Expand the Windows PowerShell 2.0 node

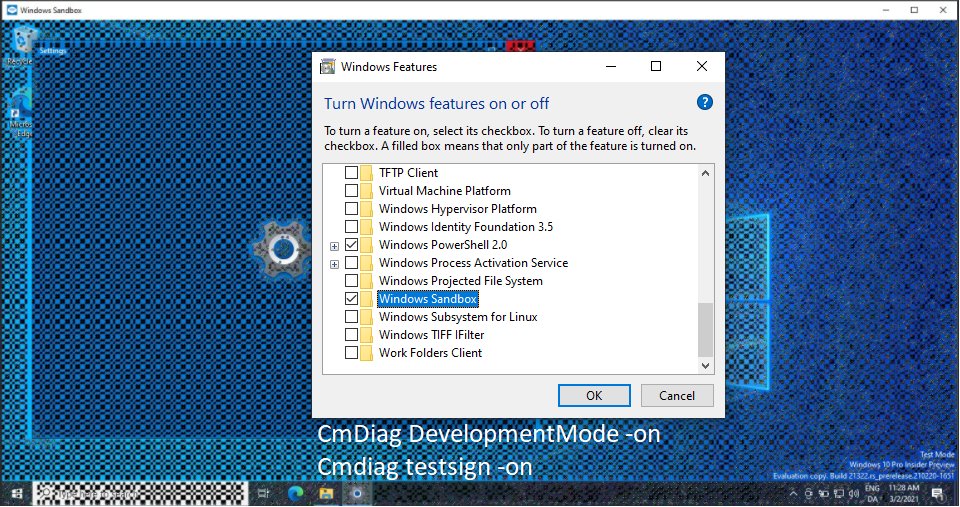(x=334, y=246)
